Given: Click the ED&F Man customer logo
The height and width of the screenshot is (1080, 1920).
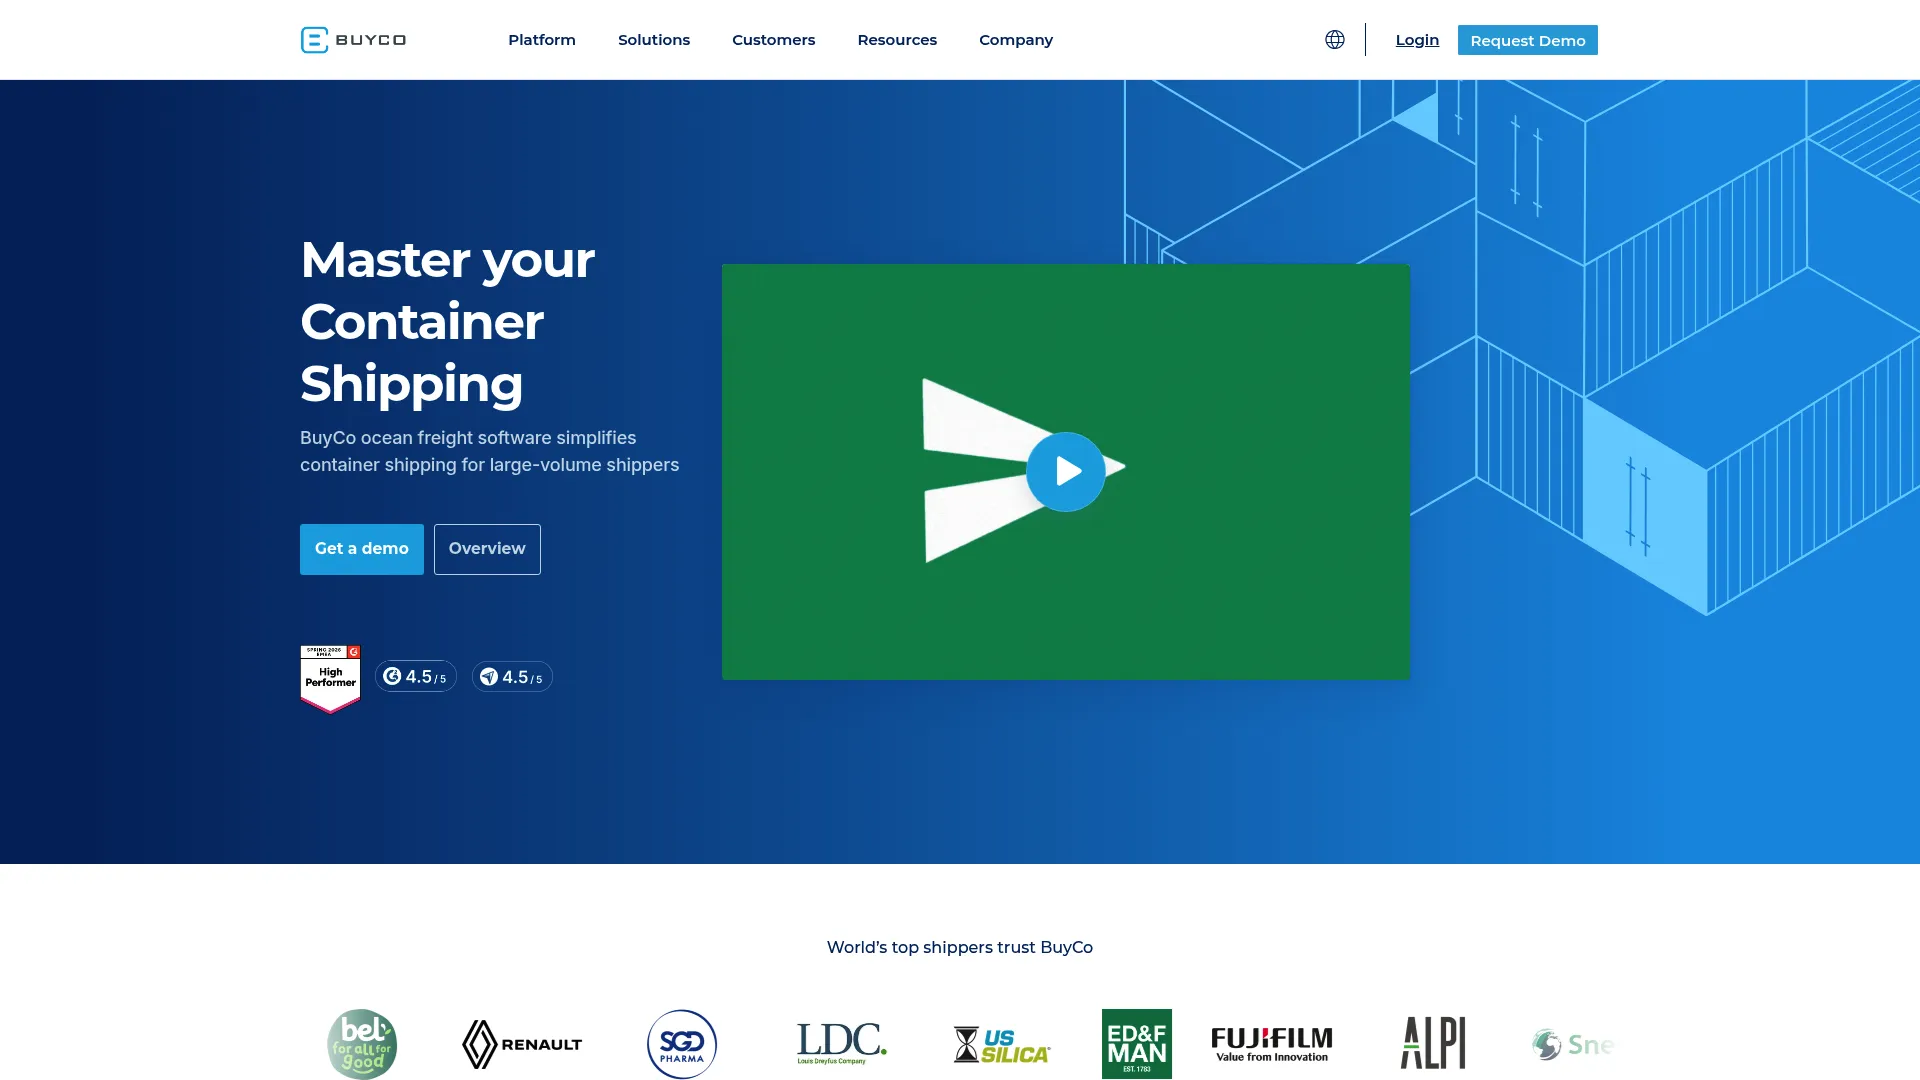Looking at the screenshot, I should coord(1137,1044).
